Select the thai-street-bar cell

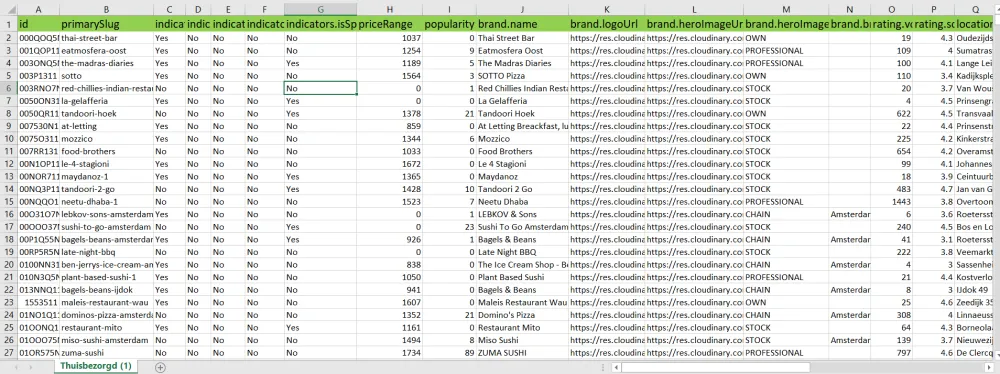pos(106,38)
